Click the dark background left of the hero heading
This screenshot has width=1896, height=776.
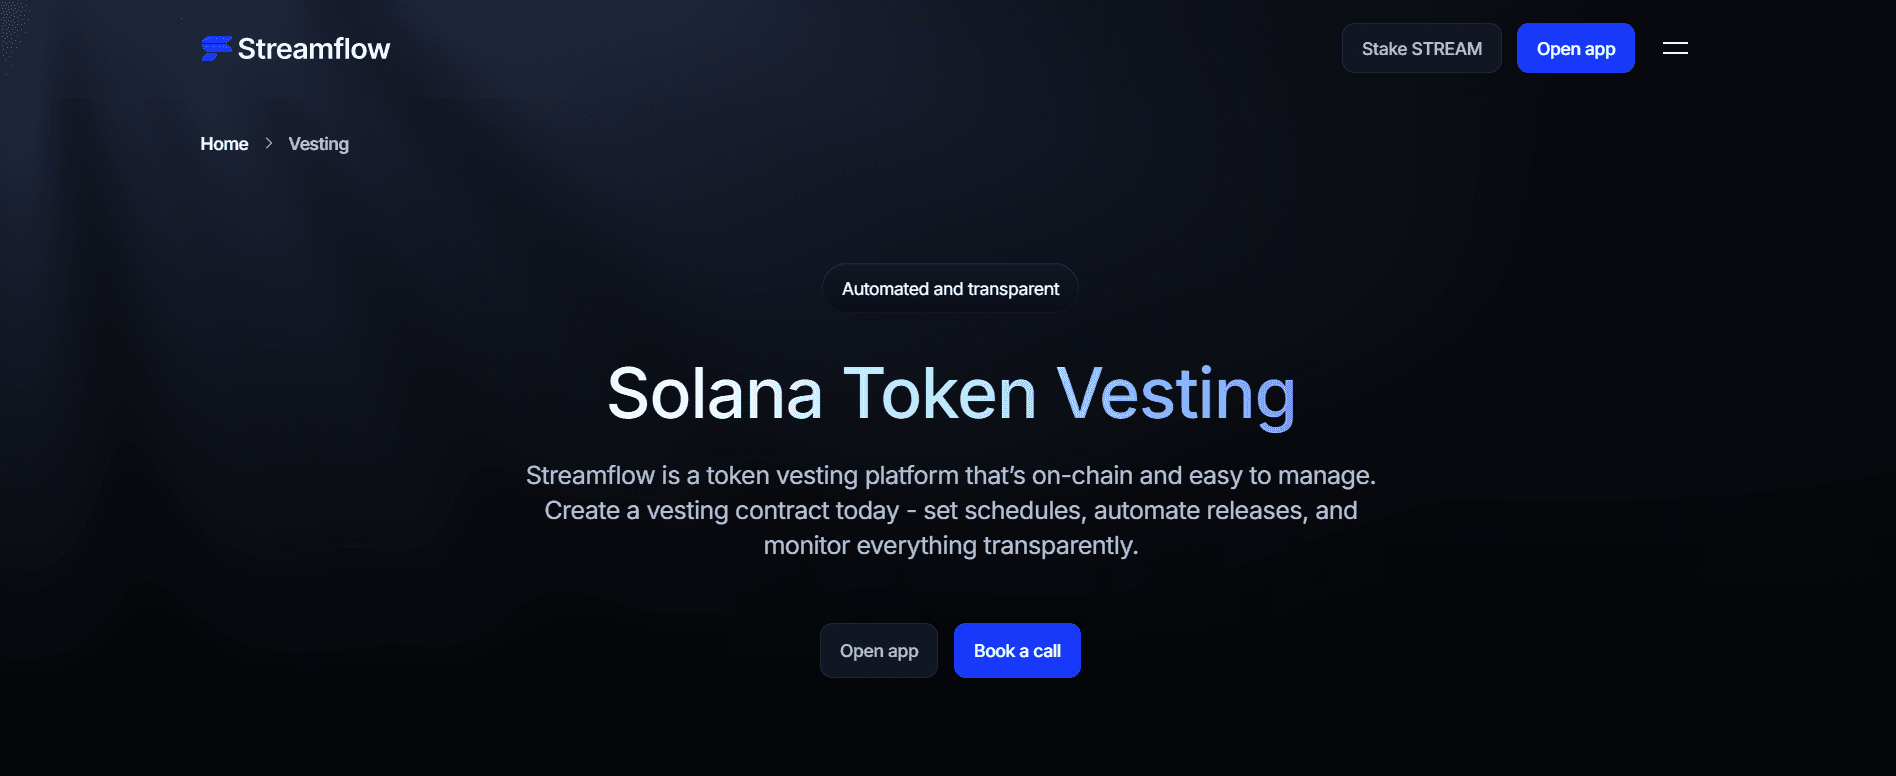point(350,393)
